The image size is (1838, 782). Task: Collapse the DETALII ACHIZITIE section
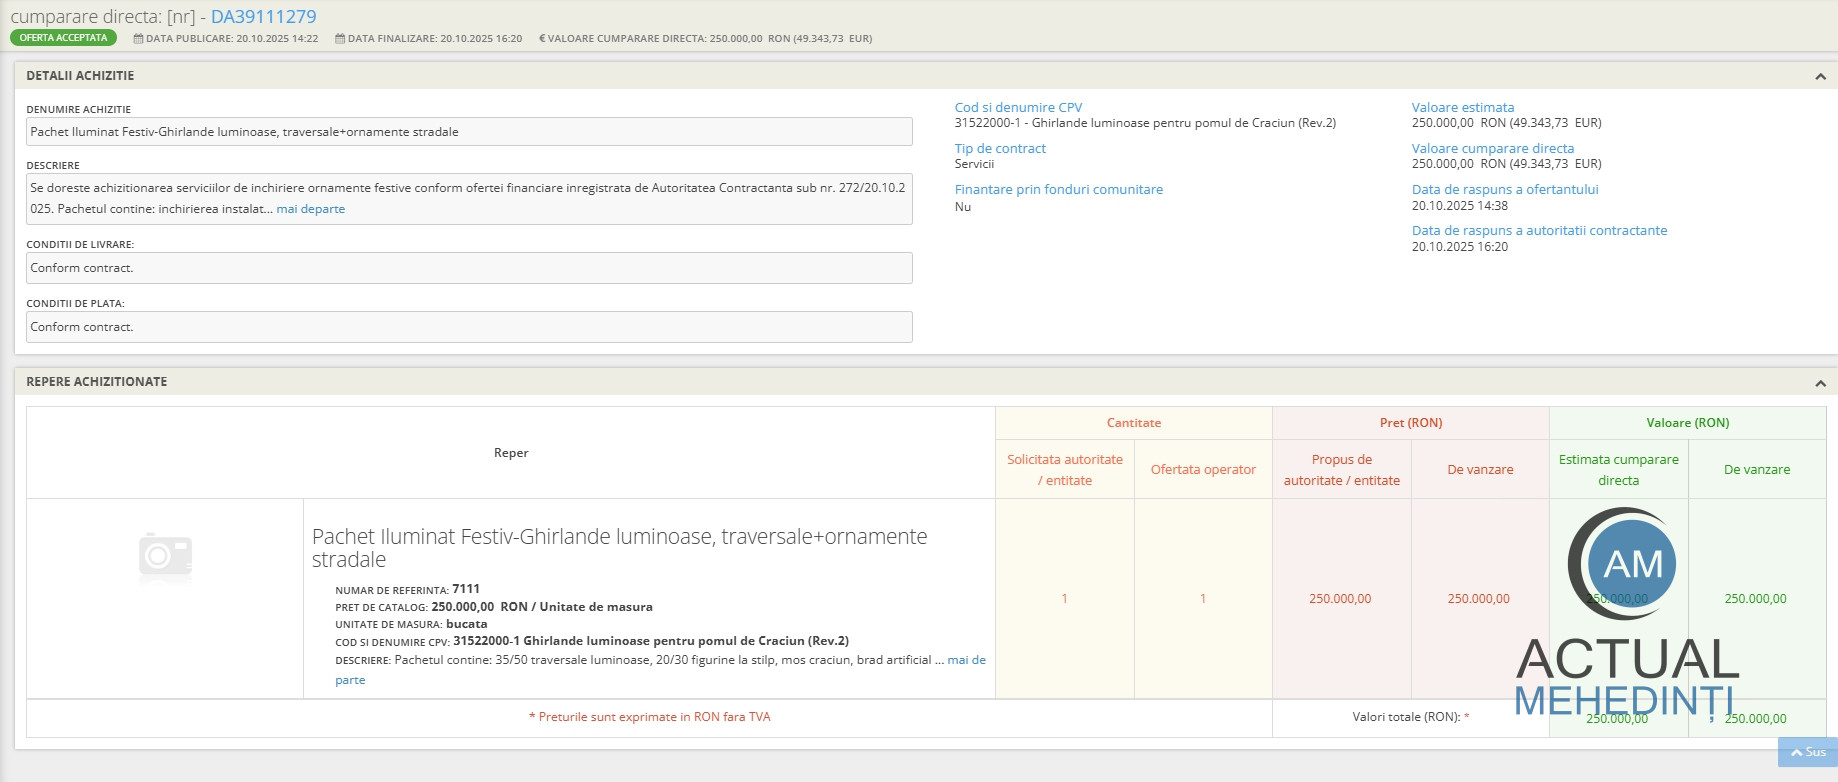[x=1820, y=77]
